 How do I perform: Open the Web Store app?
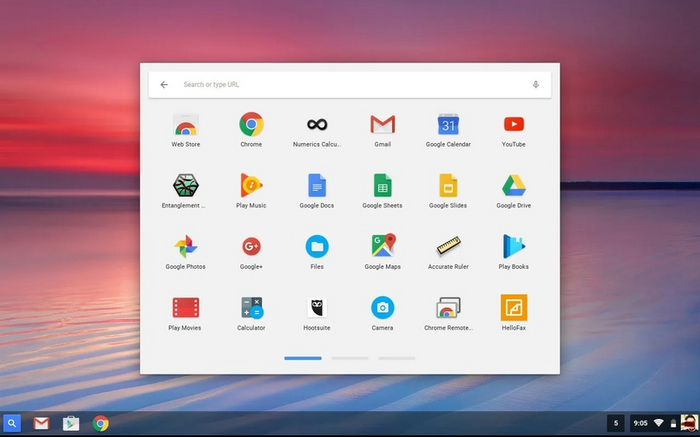(x=185, y=125)
